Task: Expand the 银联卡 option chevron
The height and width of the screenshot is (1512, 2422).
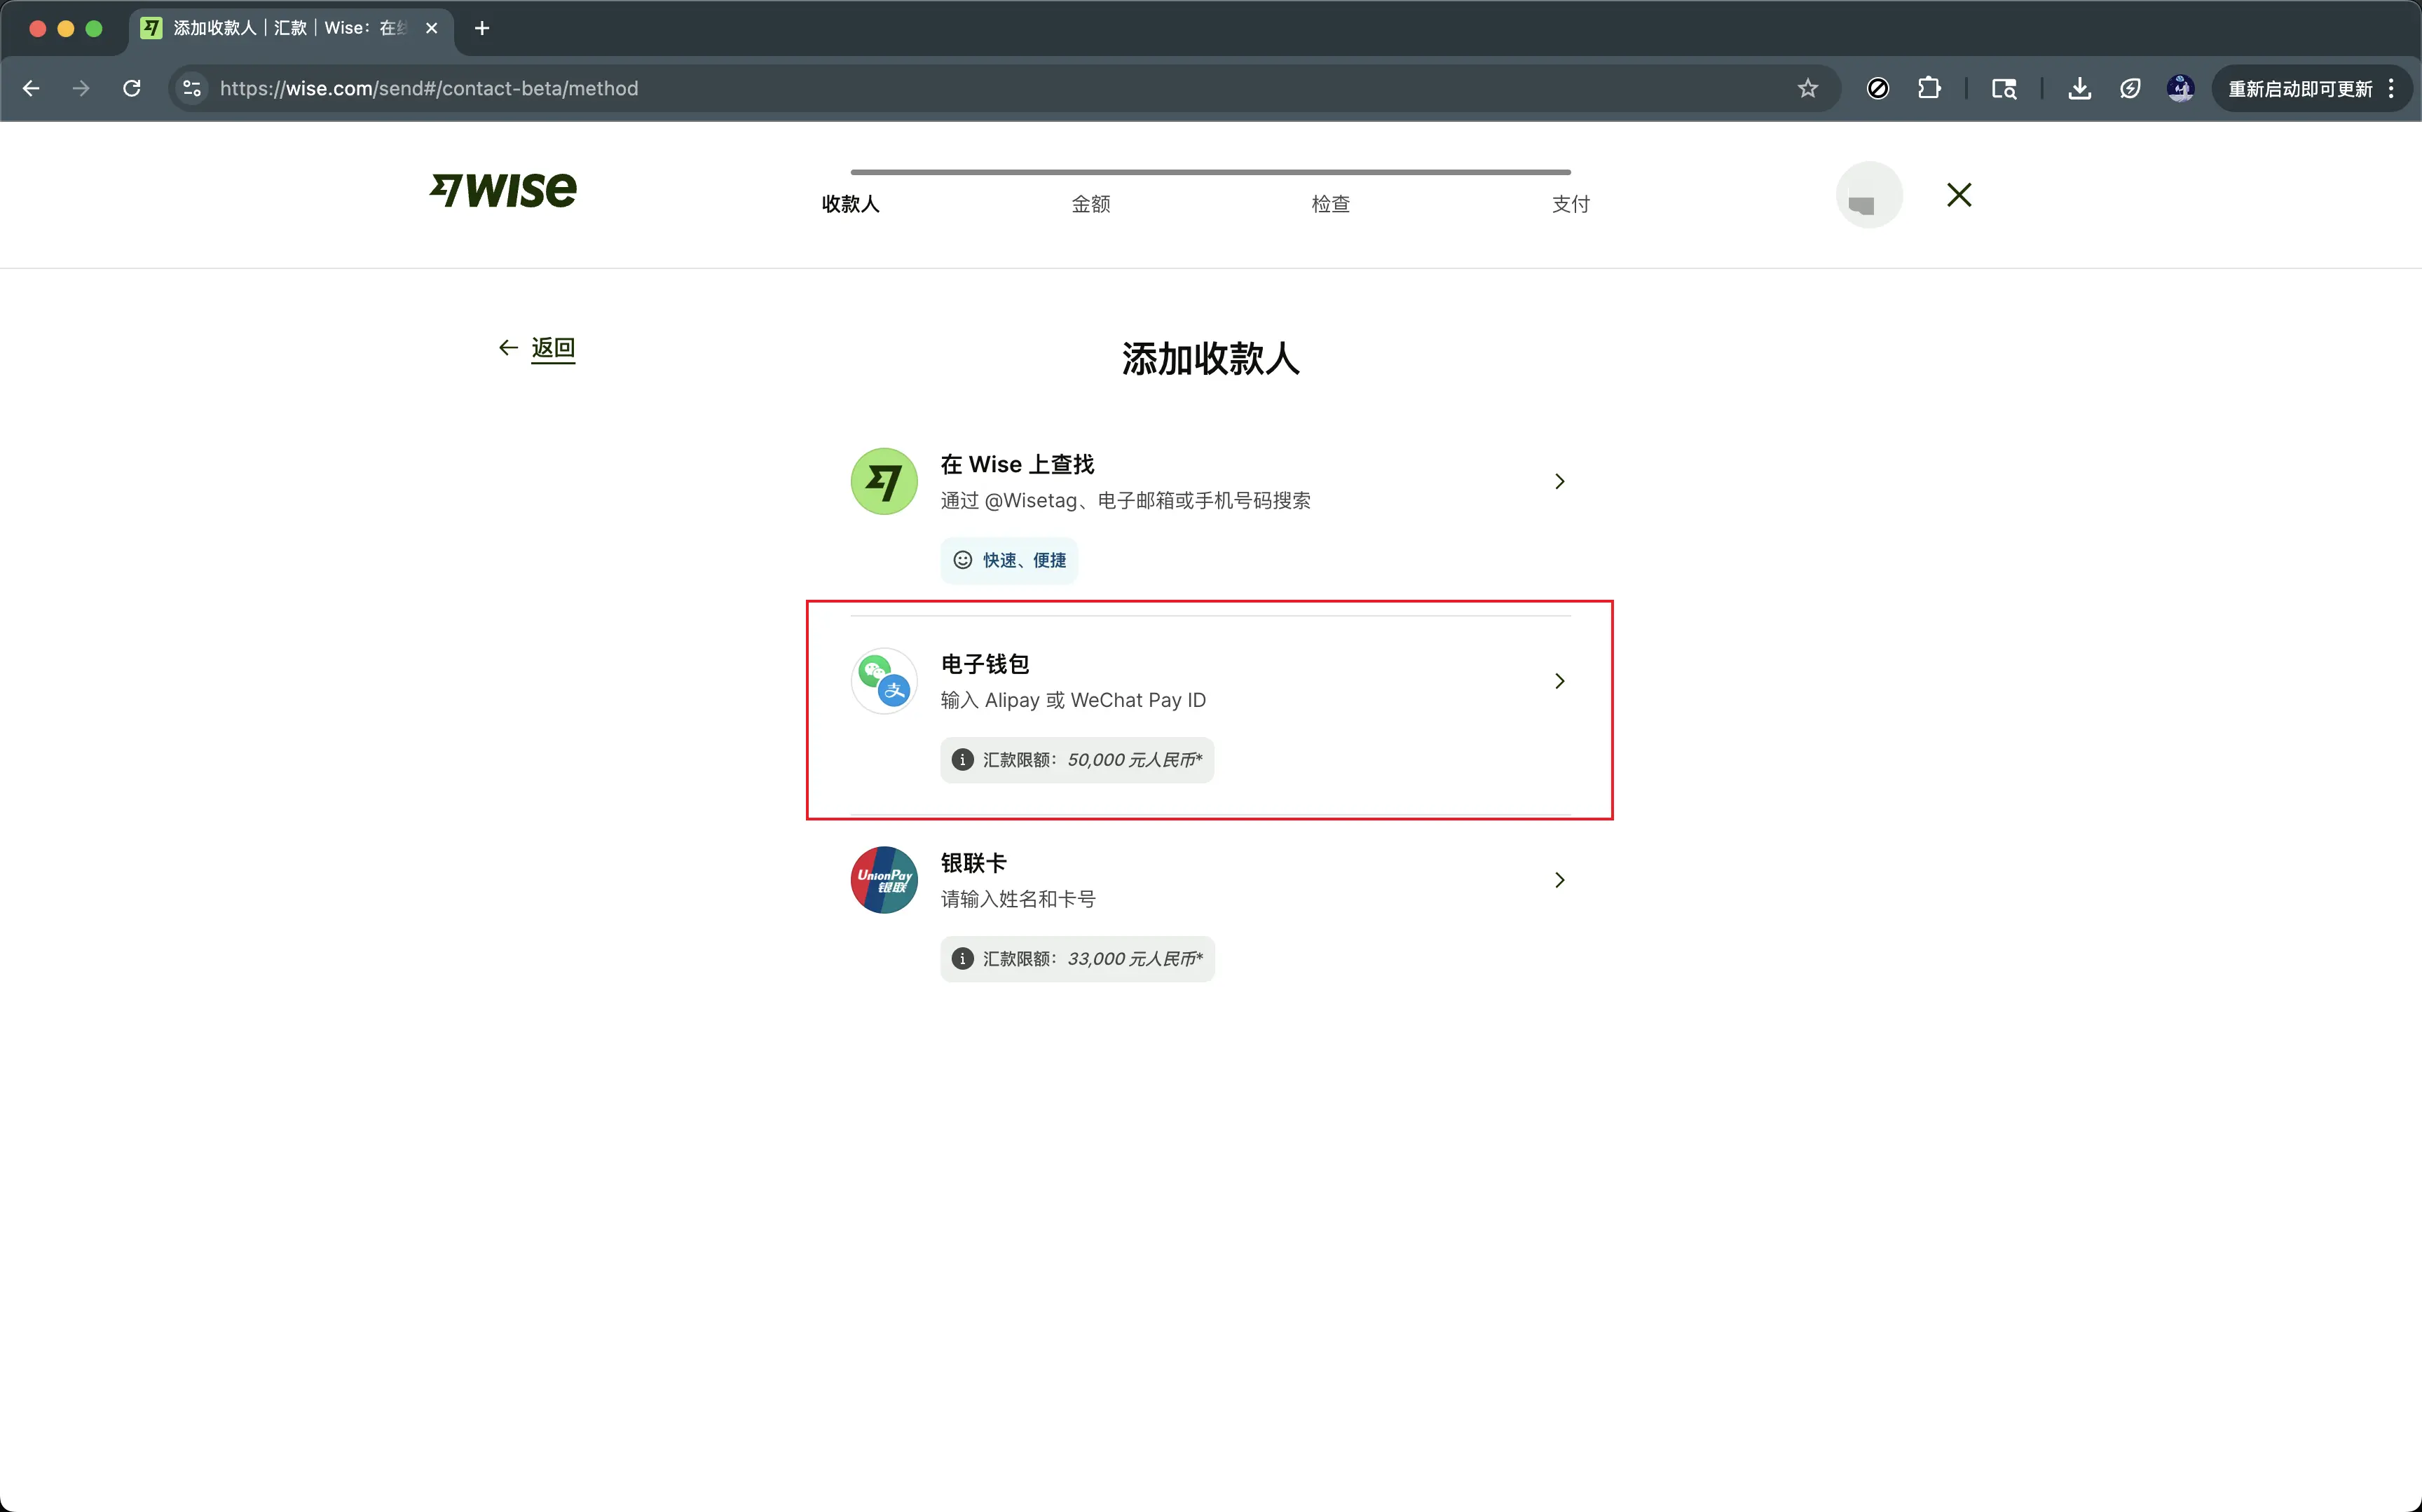Action: pyautogui.click(x=1559, y=880)
